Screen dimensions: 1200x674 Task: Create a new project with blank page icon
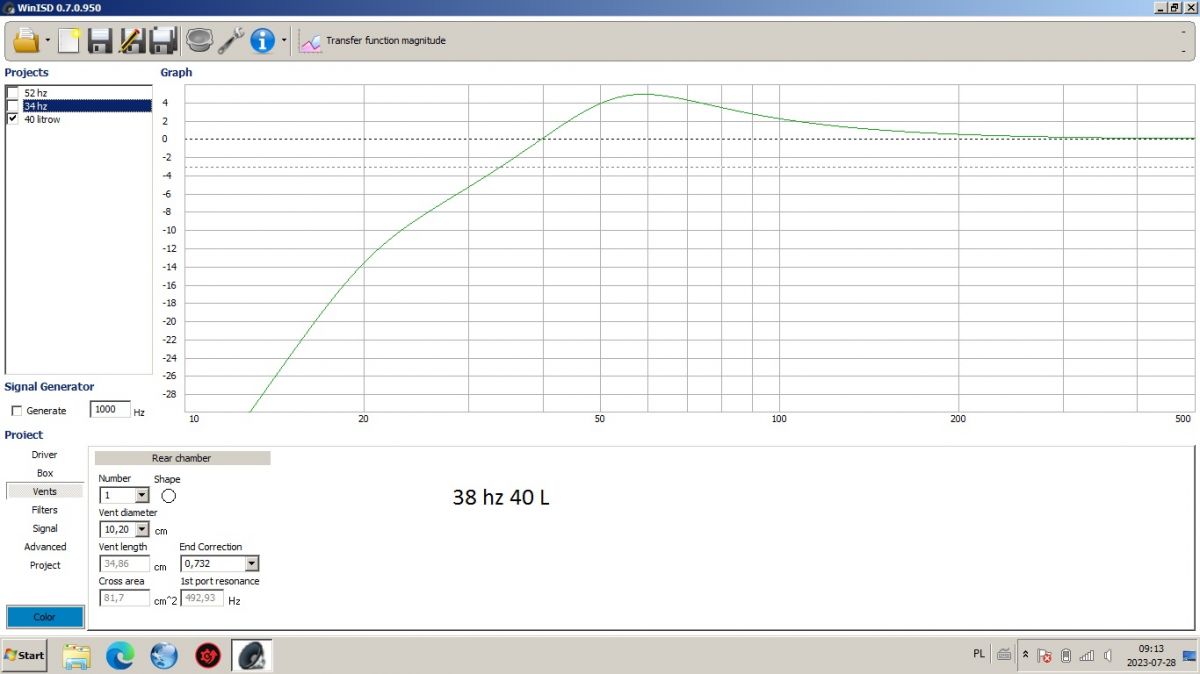tap(69, 41)
